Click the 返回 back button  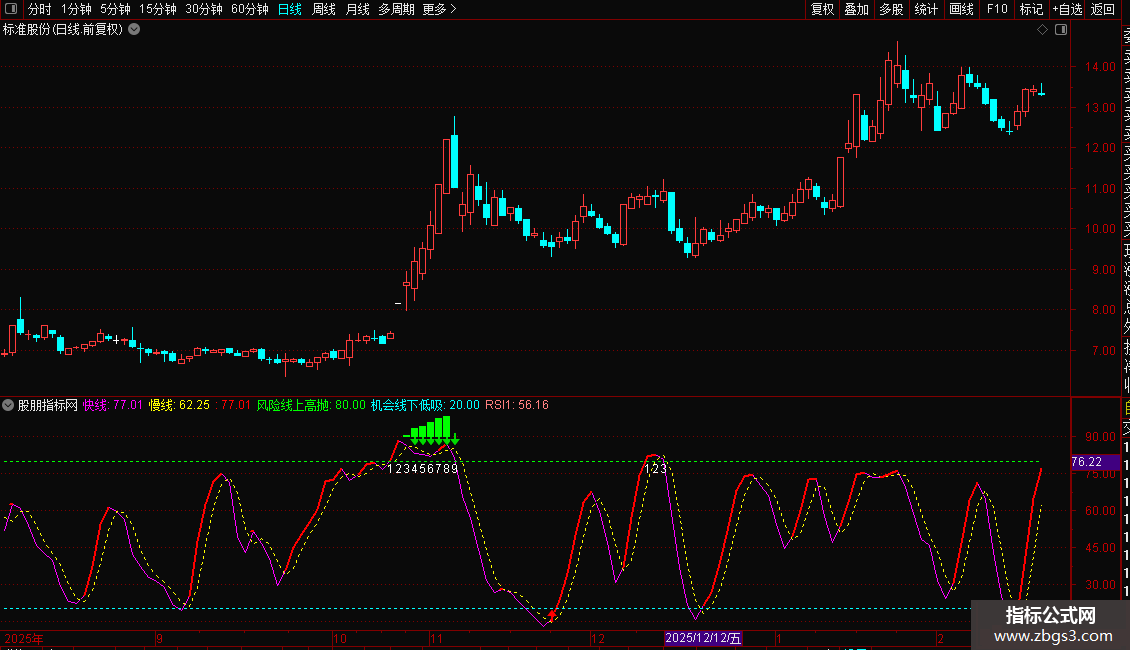[1103, 9]
